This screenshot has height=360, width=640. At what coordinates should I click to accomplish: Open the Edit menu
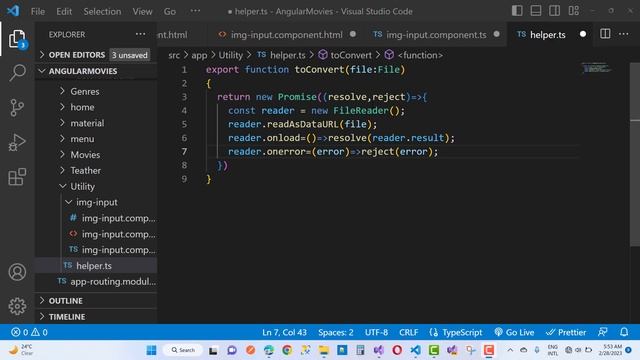[x=64, y=11]
